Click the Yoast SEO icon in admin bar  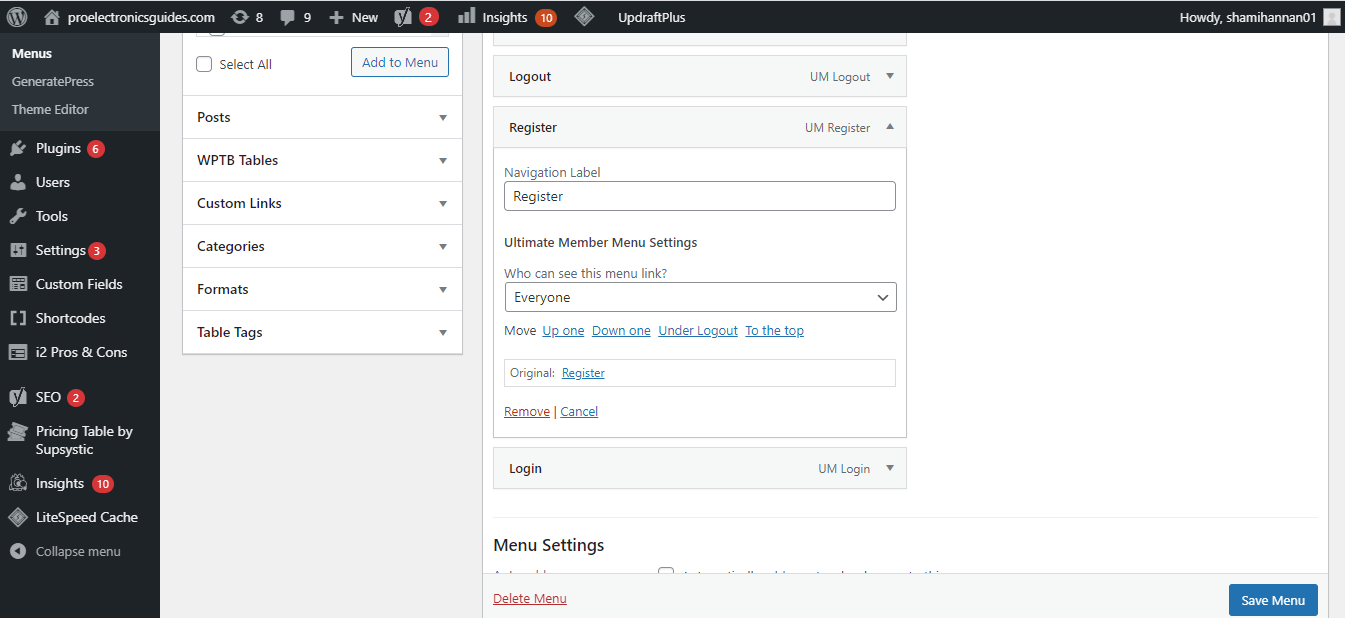tap(404, 17)
